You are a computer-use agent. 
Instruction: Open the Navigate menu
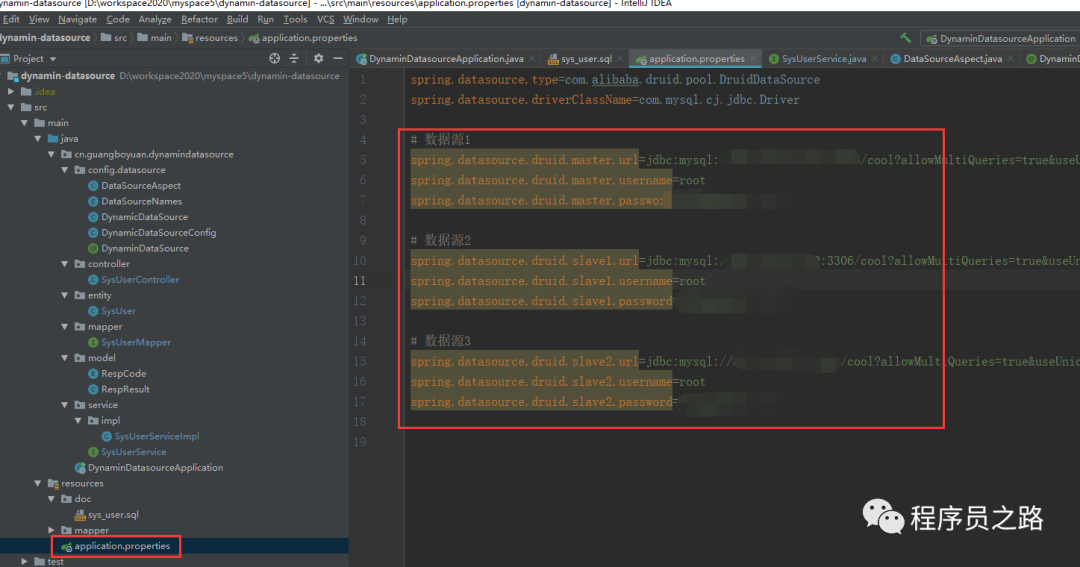[77, 19]
